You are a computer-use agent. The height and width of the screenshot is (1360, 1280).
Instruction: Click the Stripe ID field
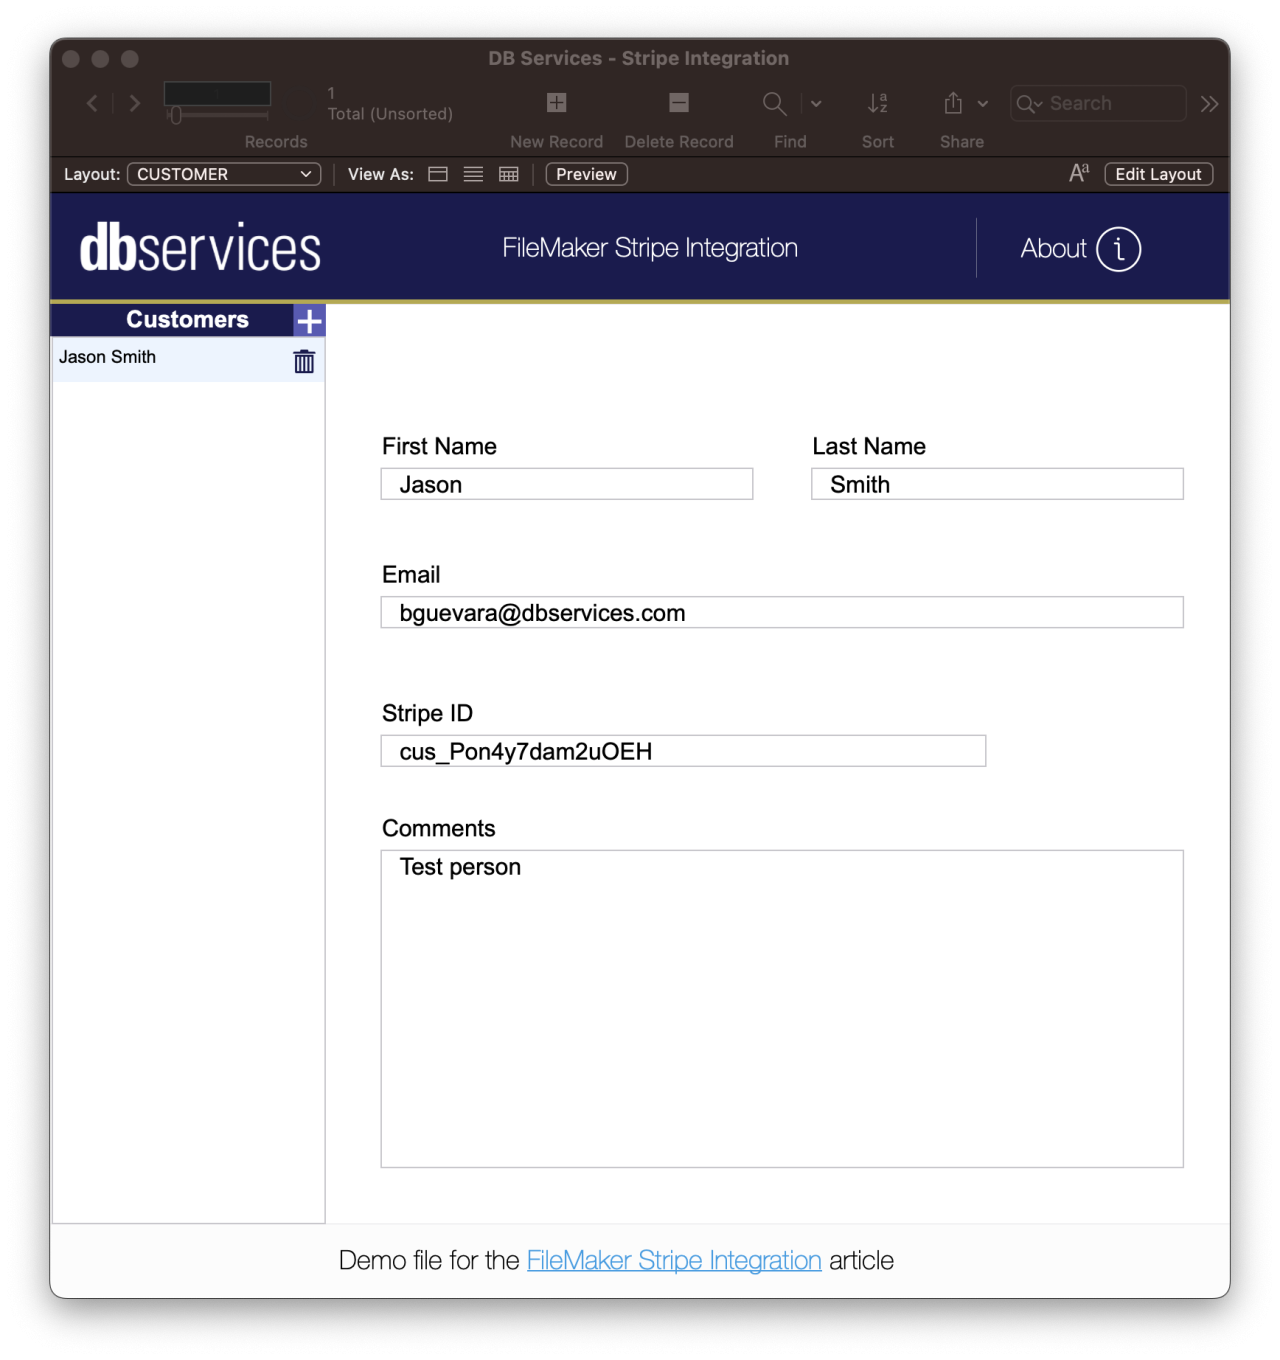click(x=683, y=751)
